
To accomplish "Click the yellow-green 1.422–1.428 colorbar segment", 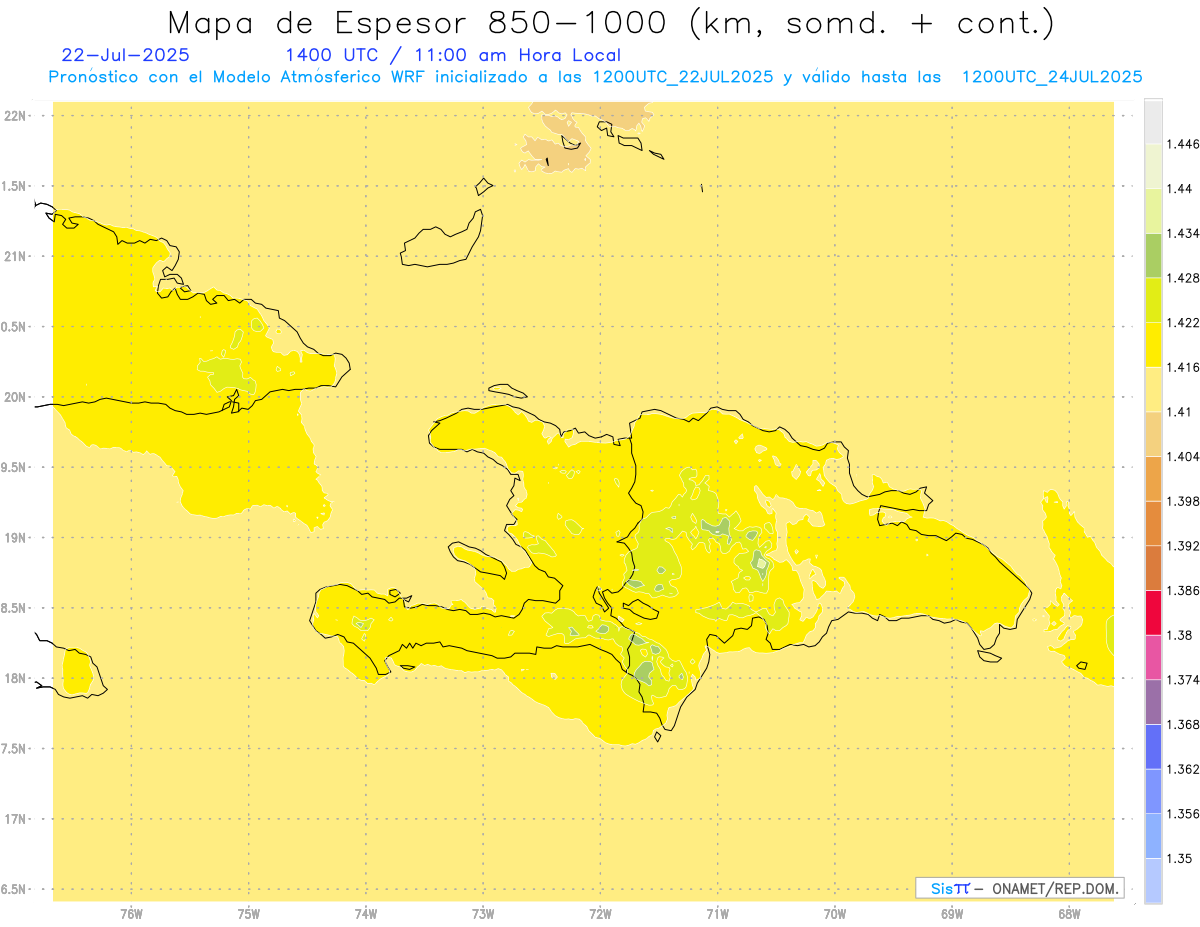I will [x=1153, y=300].
